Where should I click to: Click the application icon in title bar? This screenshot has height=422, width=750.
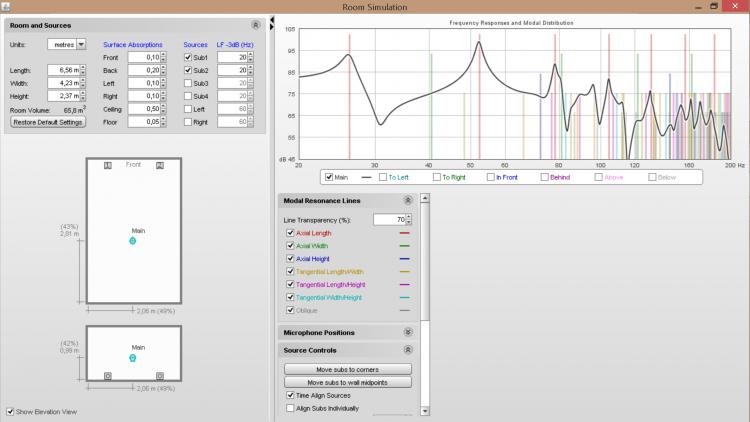point(7,7)
